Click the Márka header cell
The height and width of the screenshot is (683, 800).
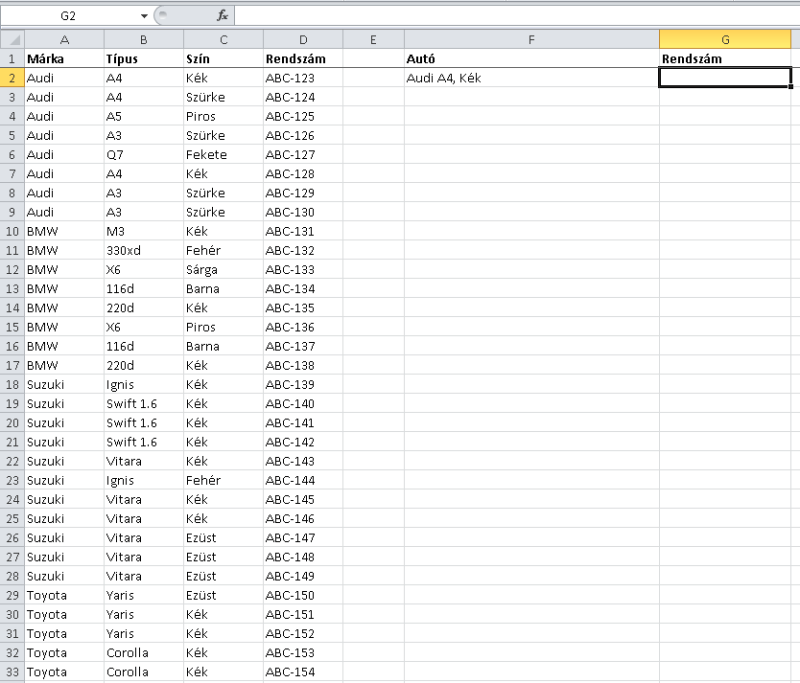pyautogui.click(x=64, y=59)
